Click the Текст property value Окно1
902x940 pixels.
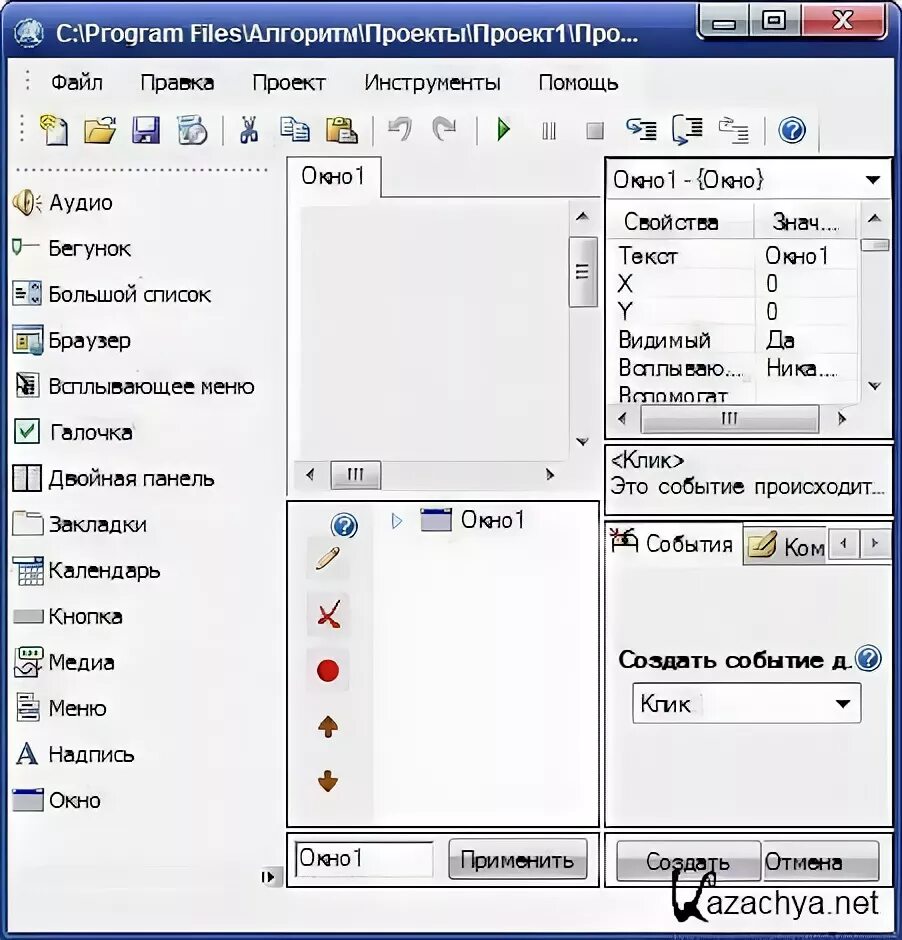pyautogui.click(x=806, y=256)
